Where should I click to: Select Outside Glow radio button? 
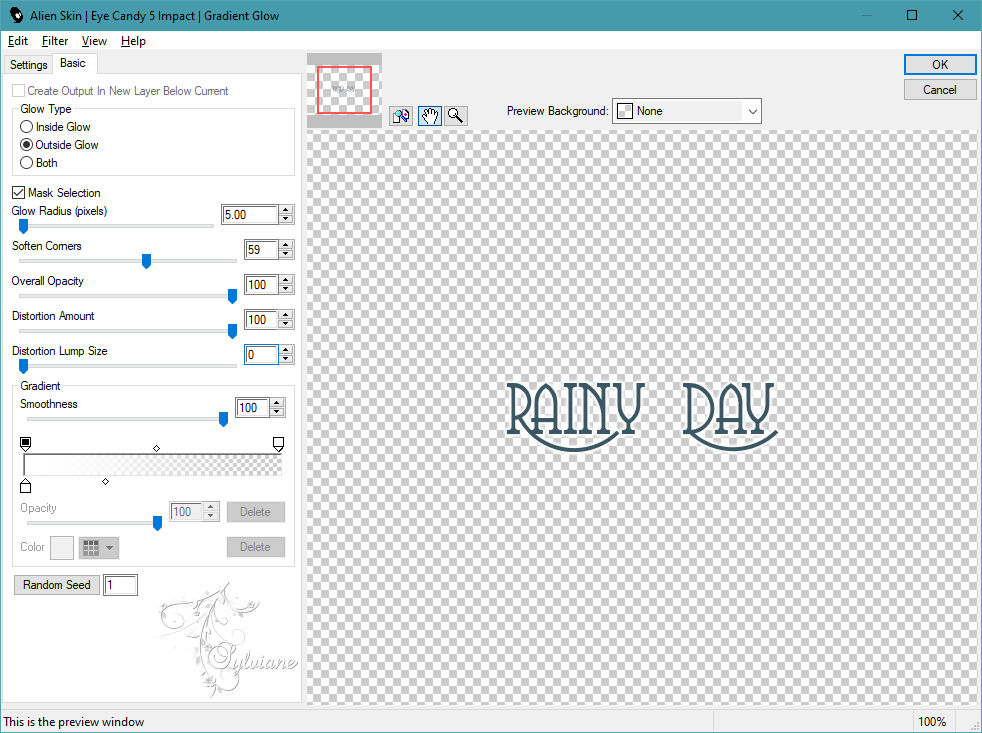click(x=26, y=145)
